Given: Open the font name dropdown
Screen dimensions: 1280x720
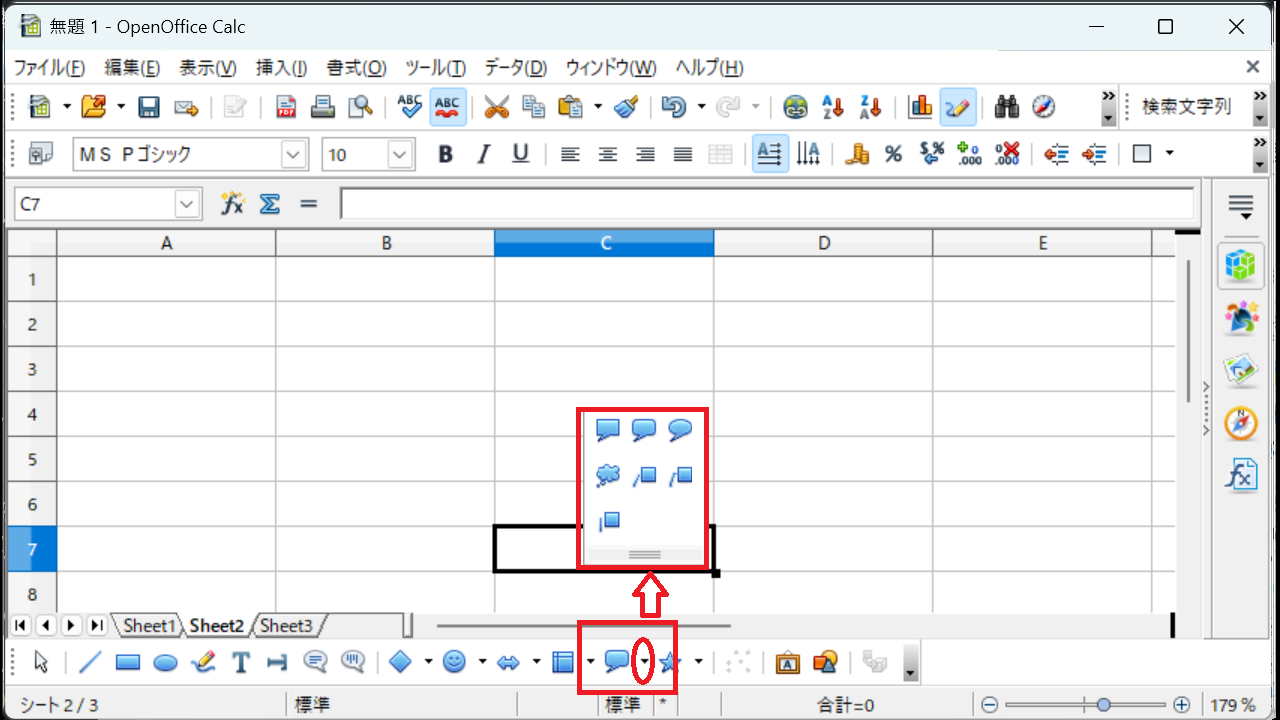Looking at the screenshot, I should click(x=294, y=155).
